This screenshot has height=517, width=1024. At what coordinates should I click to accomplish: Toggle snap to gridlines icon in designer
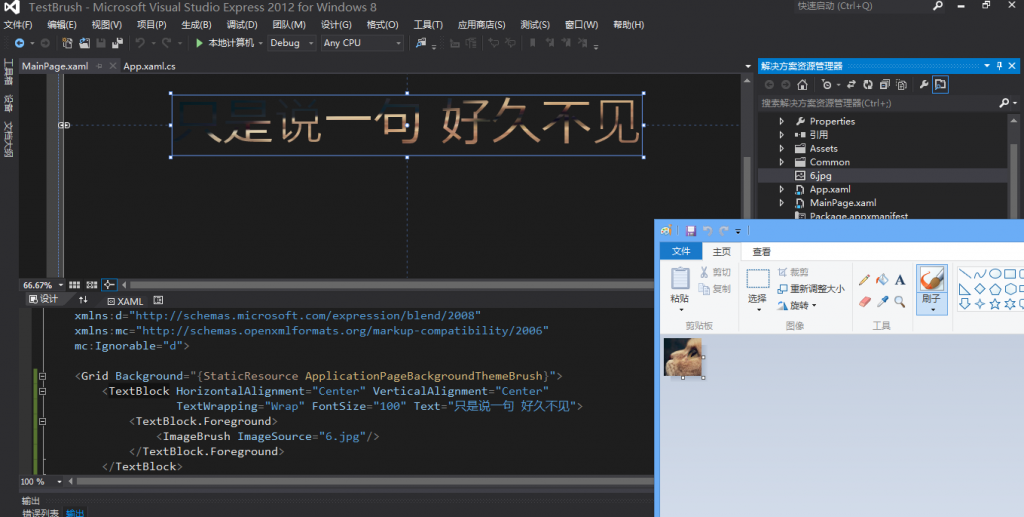click(91, 285)
